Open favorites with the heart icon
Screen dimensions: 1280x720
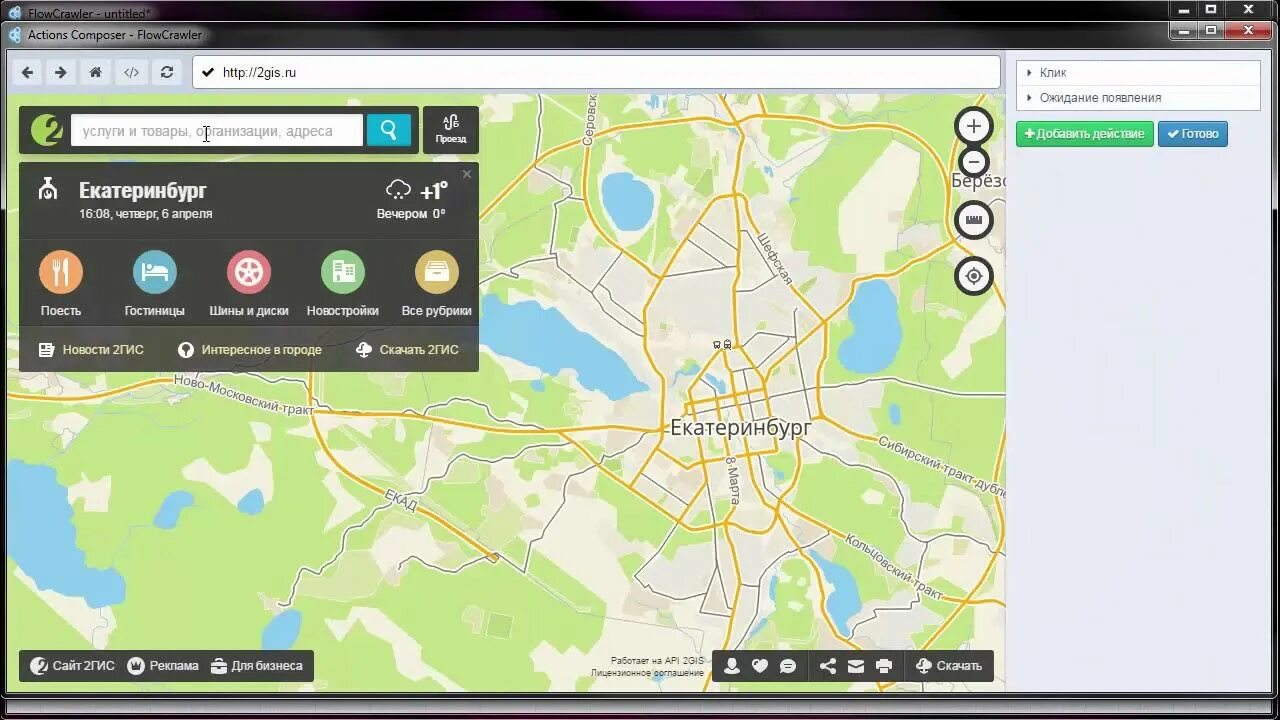click(x=760, y=666)
